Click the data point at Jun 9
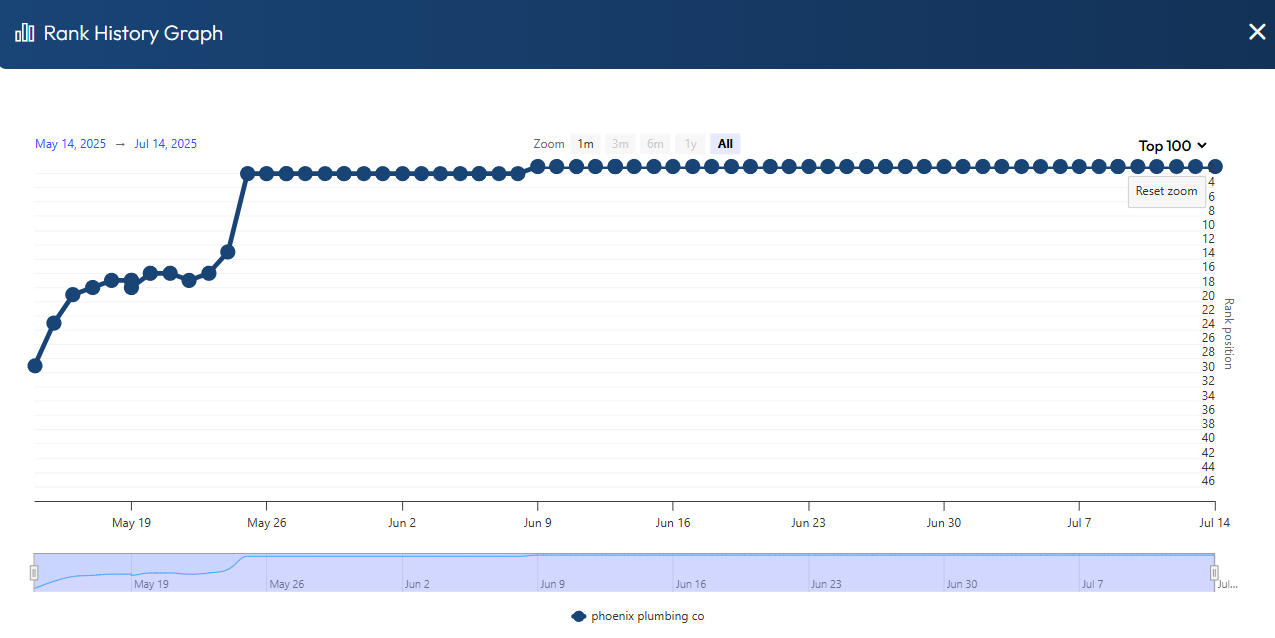This screenshot has height=638, width=1275. coord(538,166)
